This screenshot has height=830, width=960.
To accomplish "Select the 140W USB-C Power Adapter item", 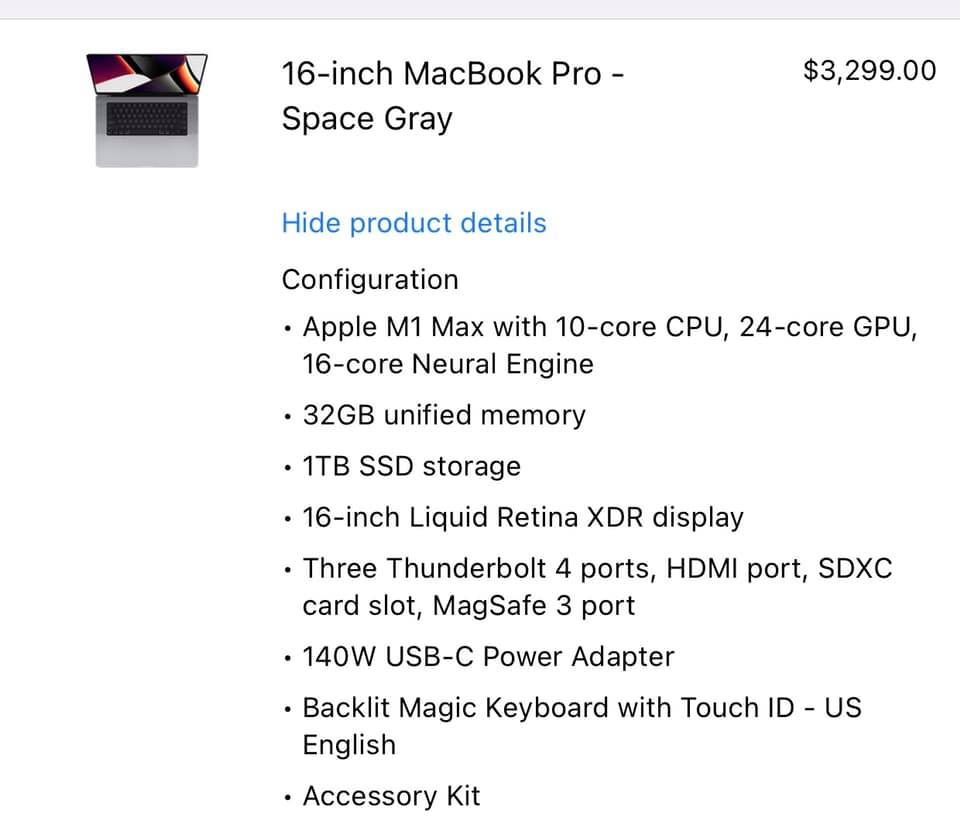I will click(488, 657).
